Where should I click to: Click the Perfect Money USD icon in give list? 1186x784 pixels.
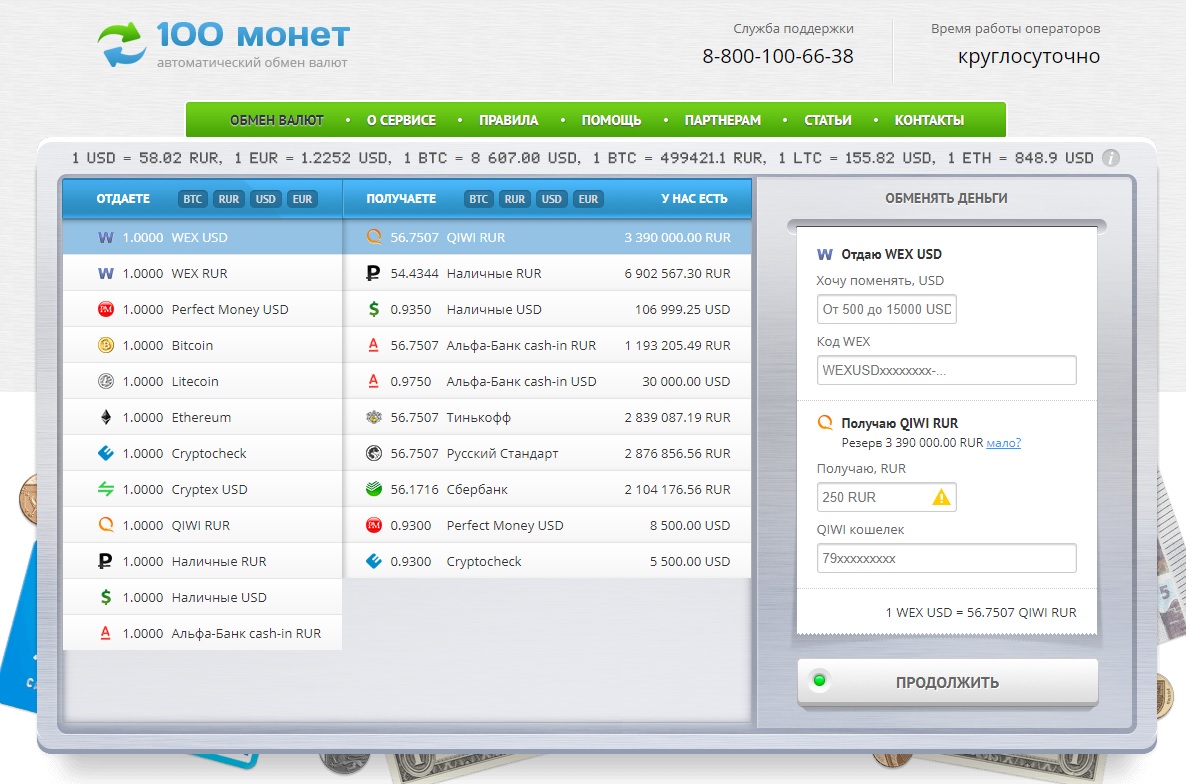pos(106,309)
